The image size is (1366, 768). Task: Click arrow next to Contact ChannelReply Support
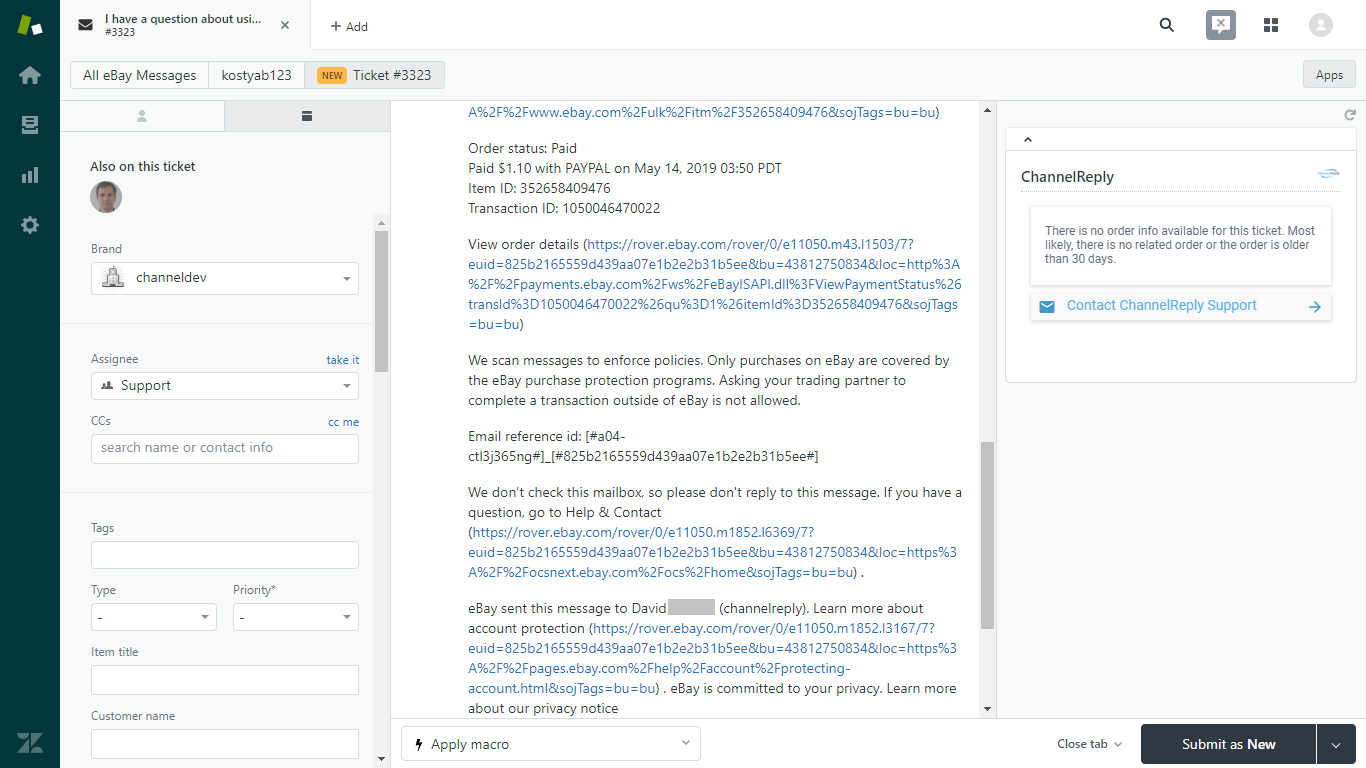(x=1315, y=307)
